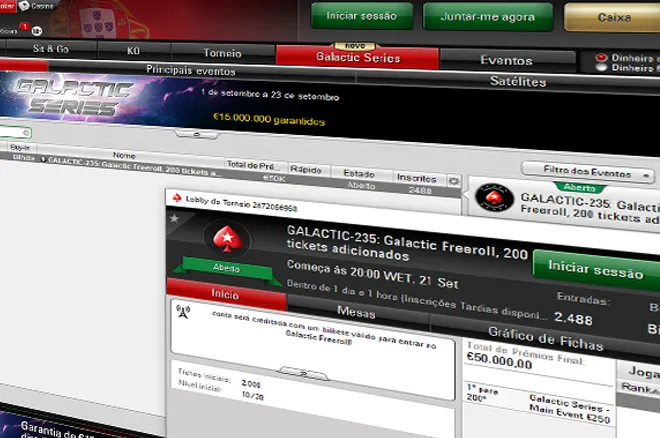Switch to the Satélites sub-tab
660x438 pixels.
[518, 82]
